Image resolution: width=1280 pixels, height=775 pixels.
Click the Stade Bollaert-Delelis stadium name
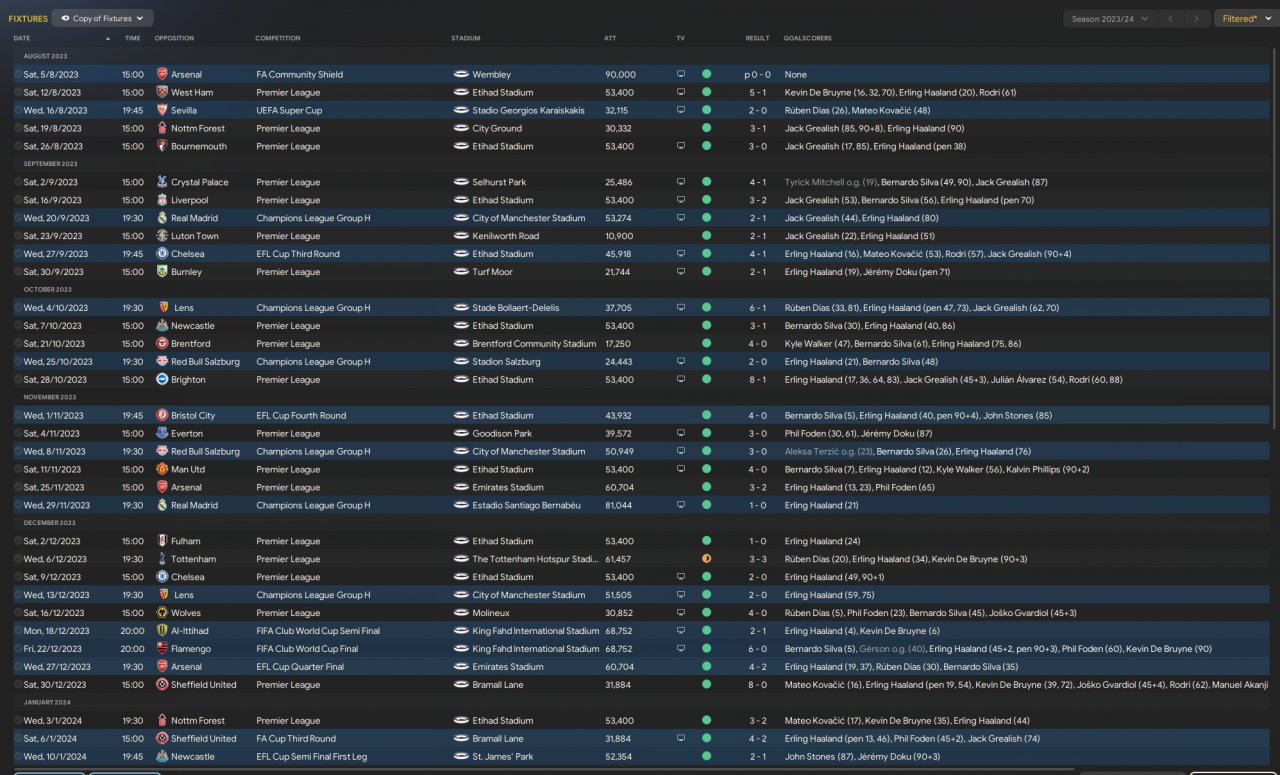click(x=516, y=308)
